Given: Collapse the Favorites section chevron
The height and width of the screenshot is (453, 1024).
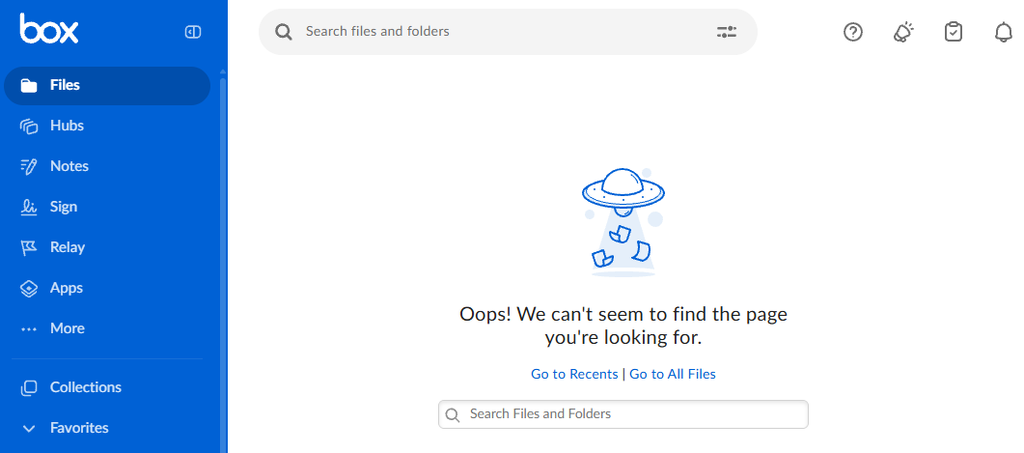Looking at the screenshot, I should point(29,428).
